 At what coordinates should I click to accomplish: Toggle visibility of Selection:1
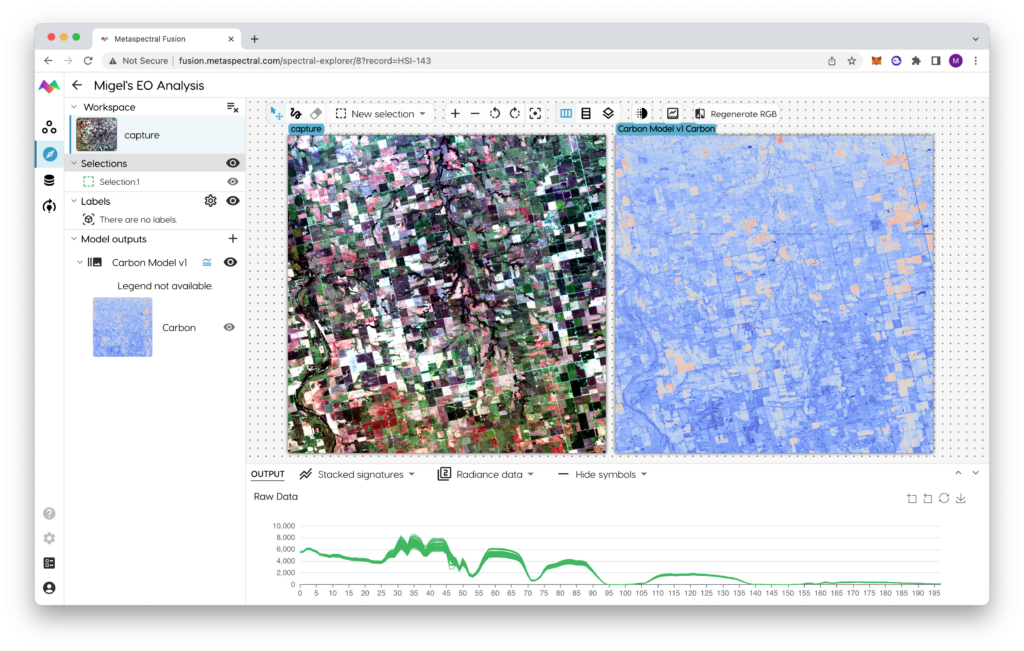(233, 182)
